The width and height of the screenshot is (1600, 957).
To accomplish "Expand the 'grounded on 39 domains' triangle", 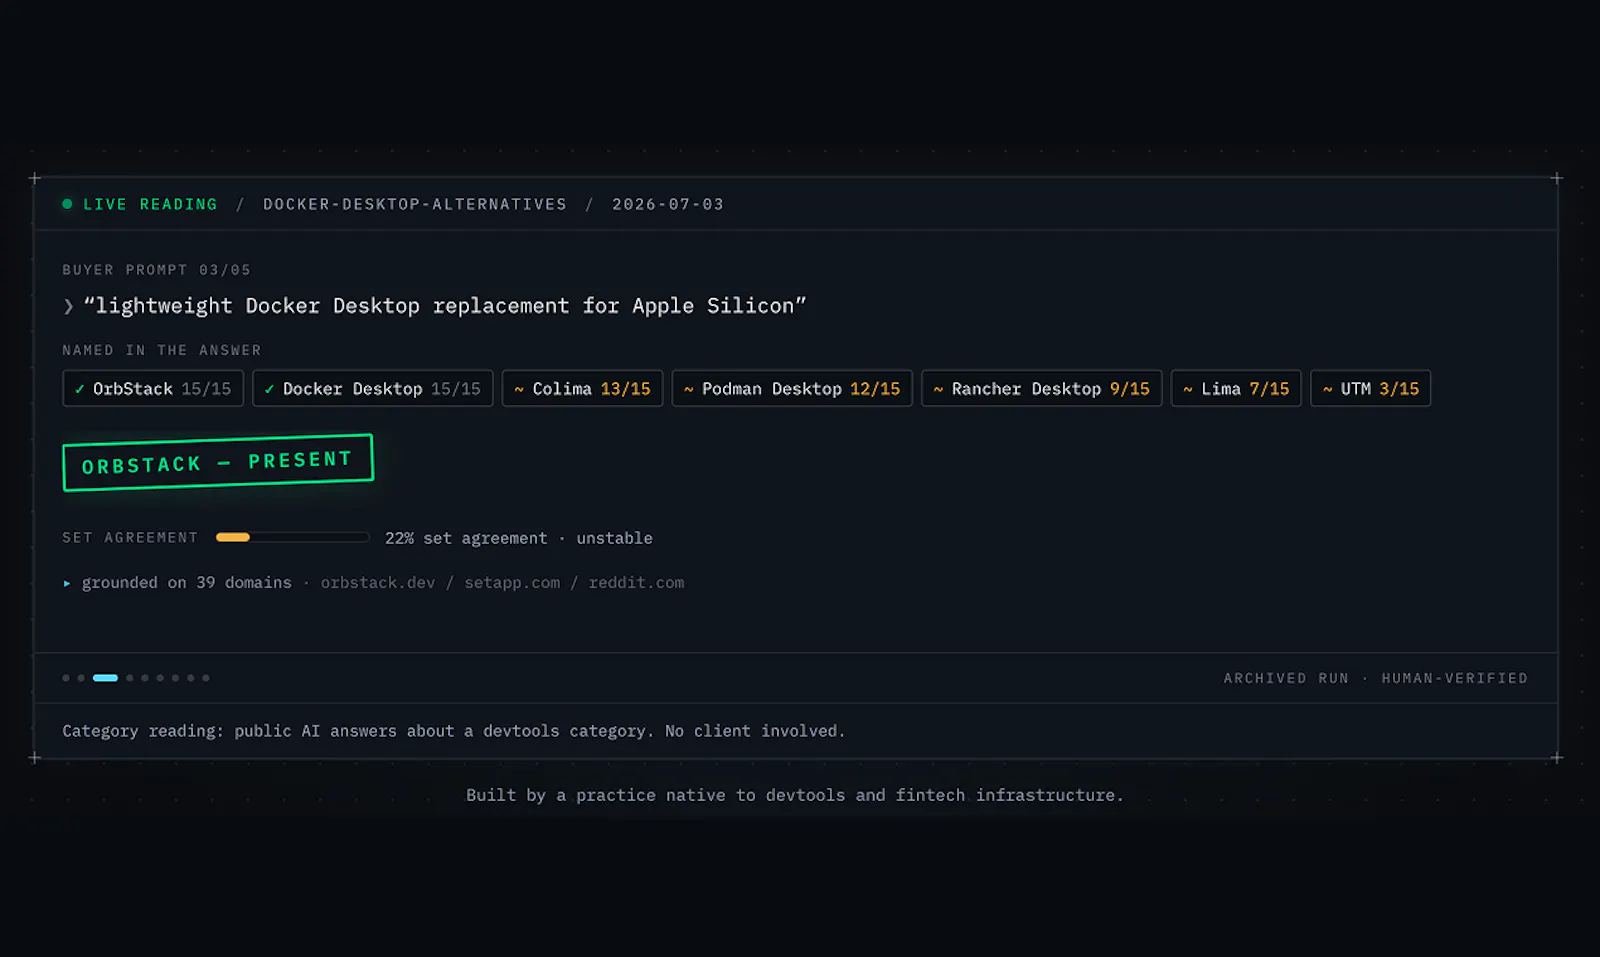I will coord(67,583).
